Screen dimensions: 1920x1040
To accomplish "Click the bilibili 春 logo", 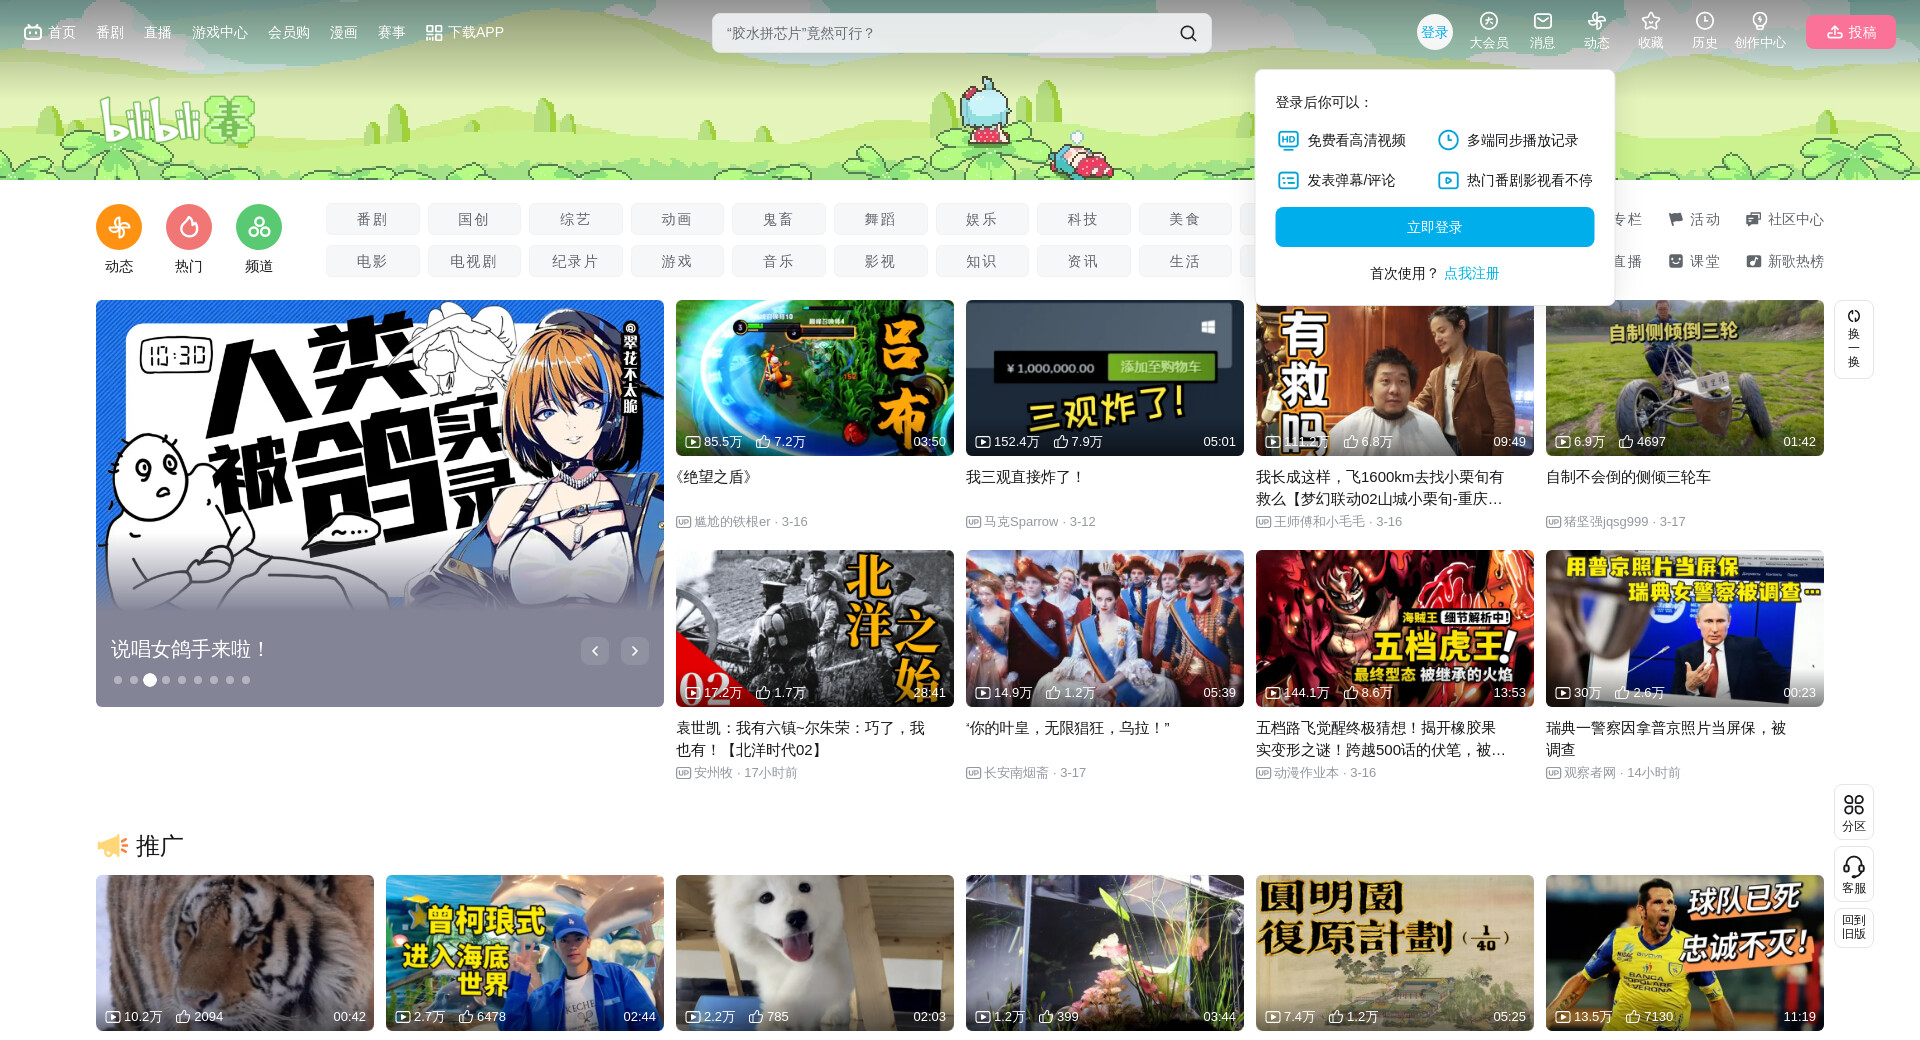I will coord(177,120).
